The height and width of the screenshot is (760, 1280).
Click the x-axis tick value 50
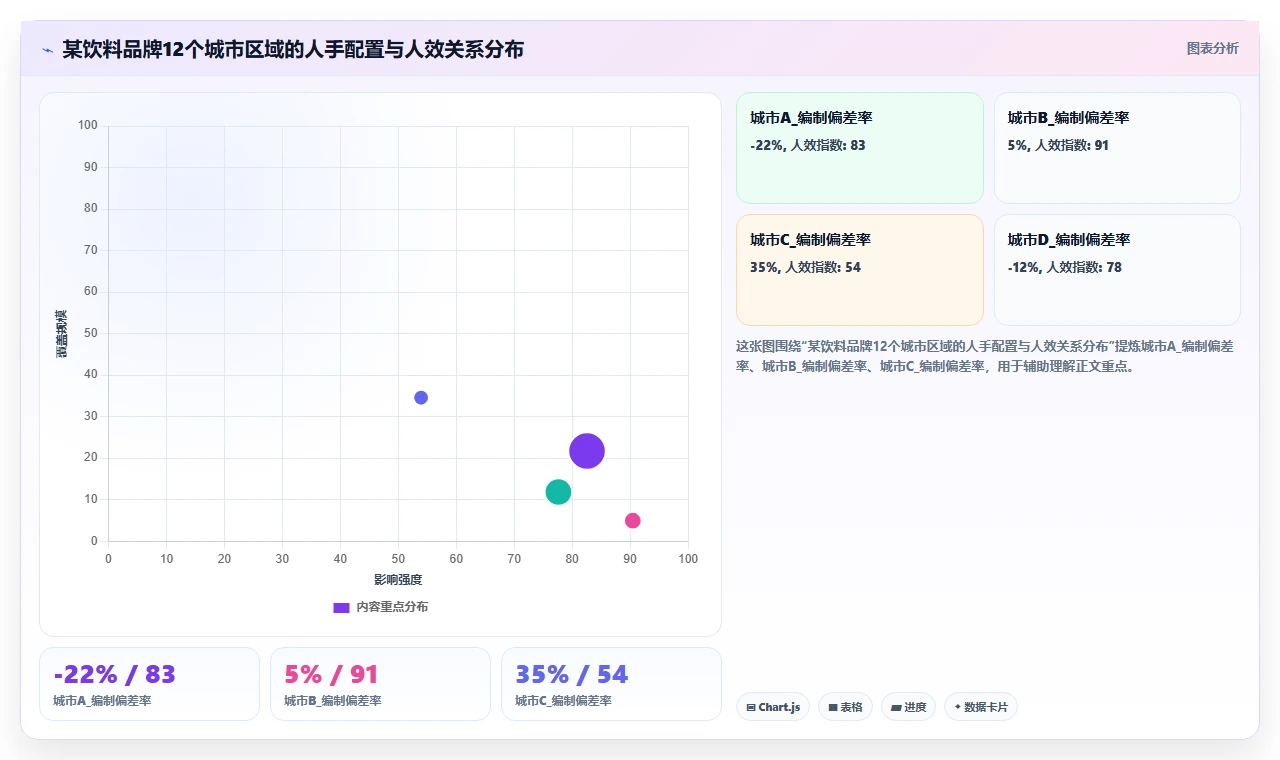coord(398,558)
